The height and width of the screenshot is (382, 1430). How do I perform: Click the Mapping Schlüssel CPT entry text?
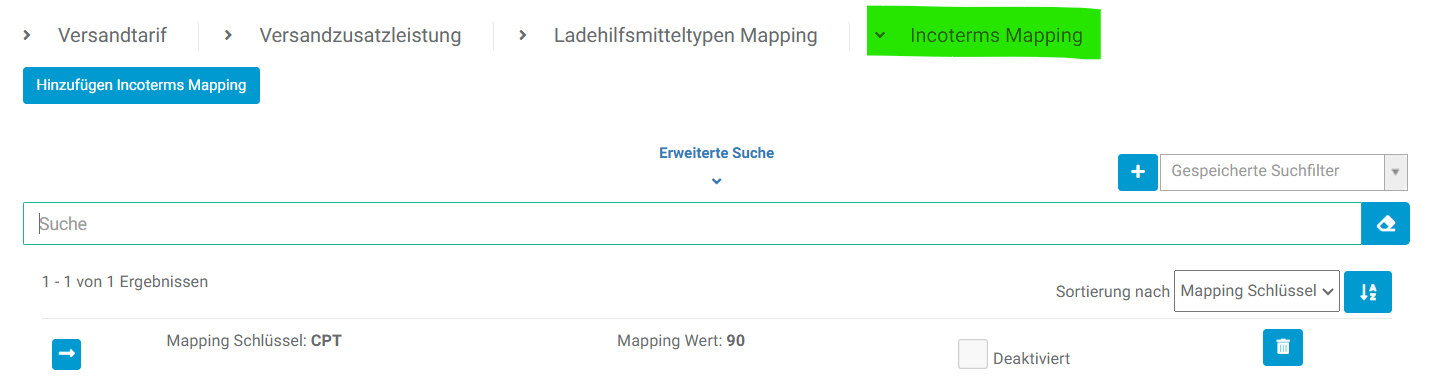tap(255, 341)
